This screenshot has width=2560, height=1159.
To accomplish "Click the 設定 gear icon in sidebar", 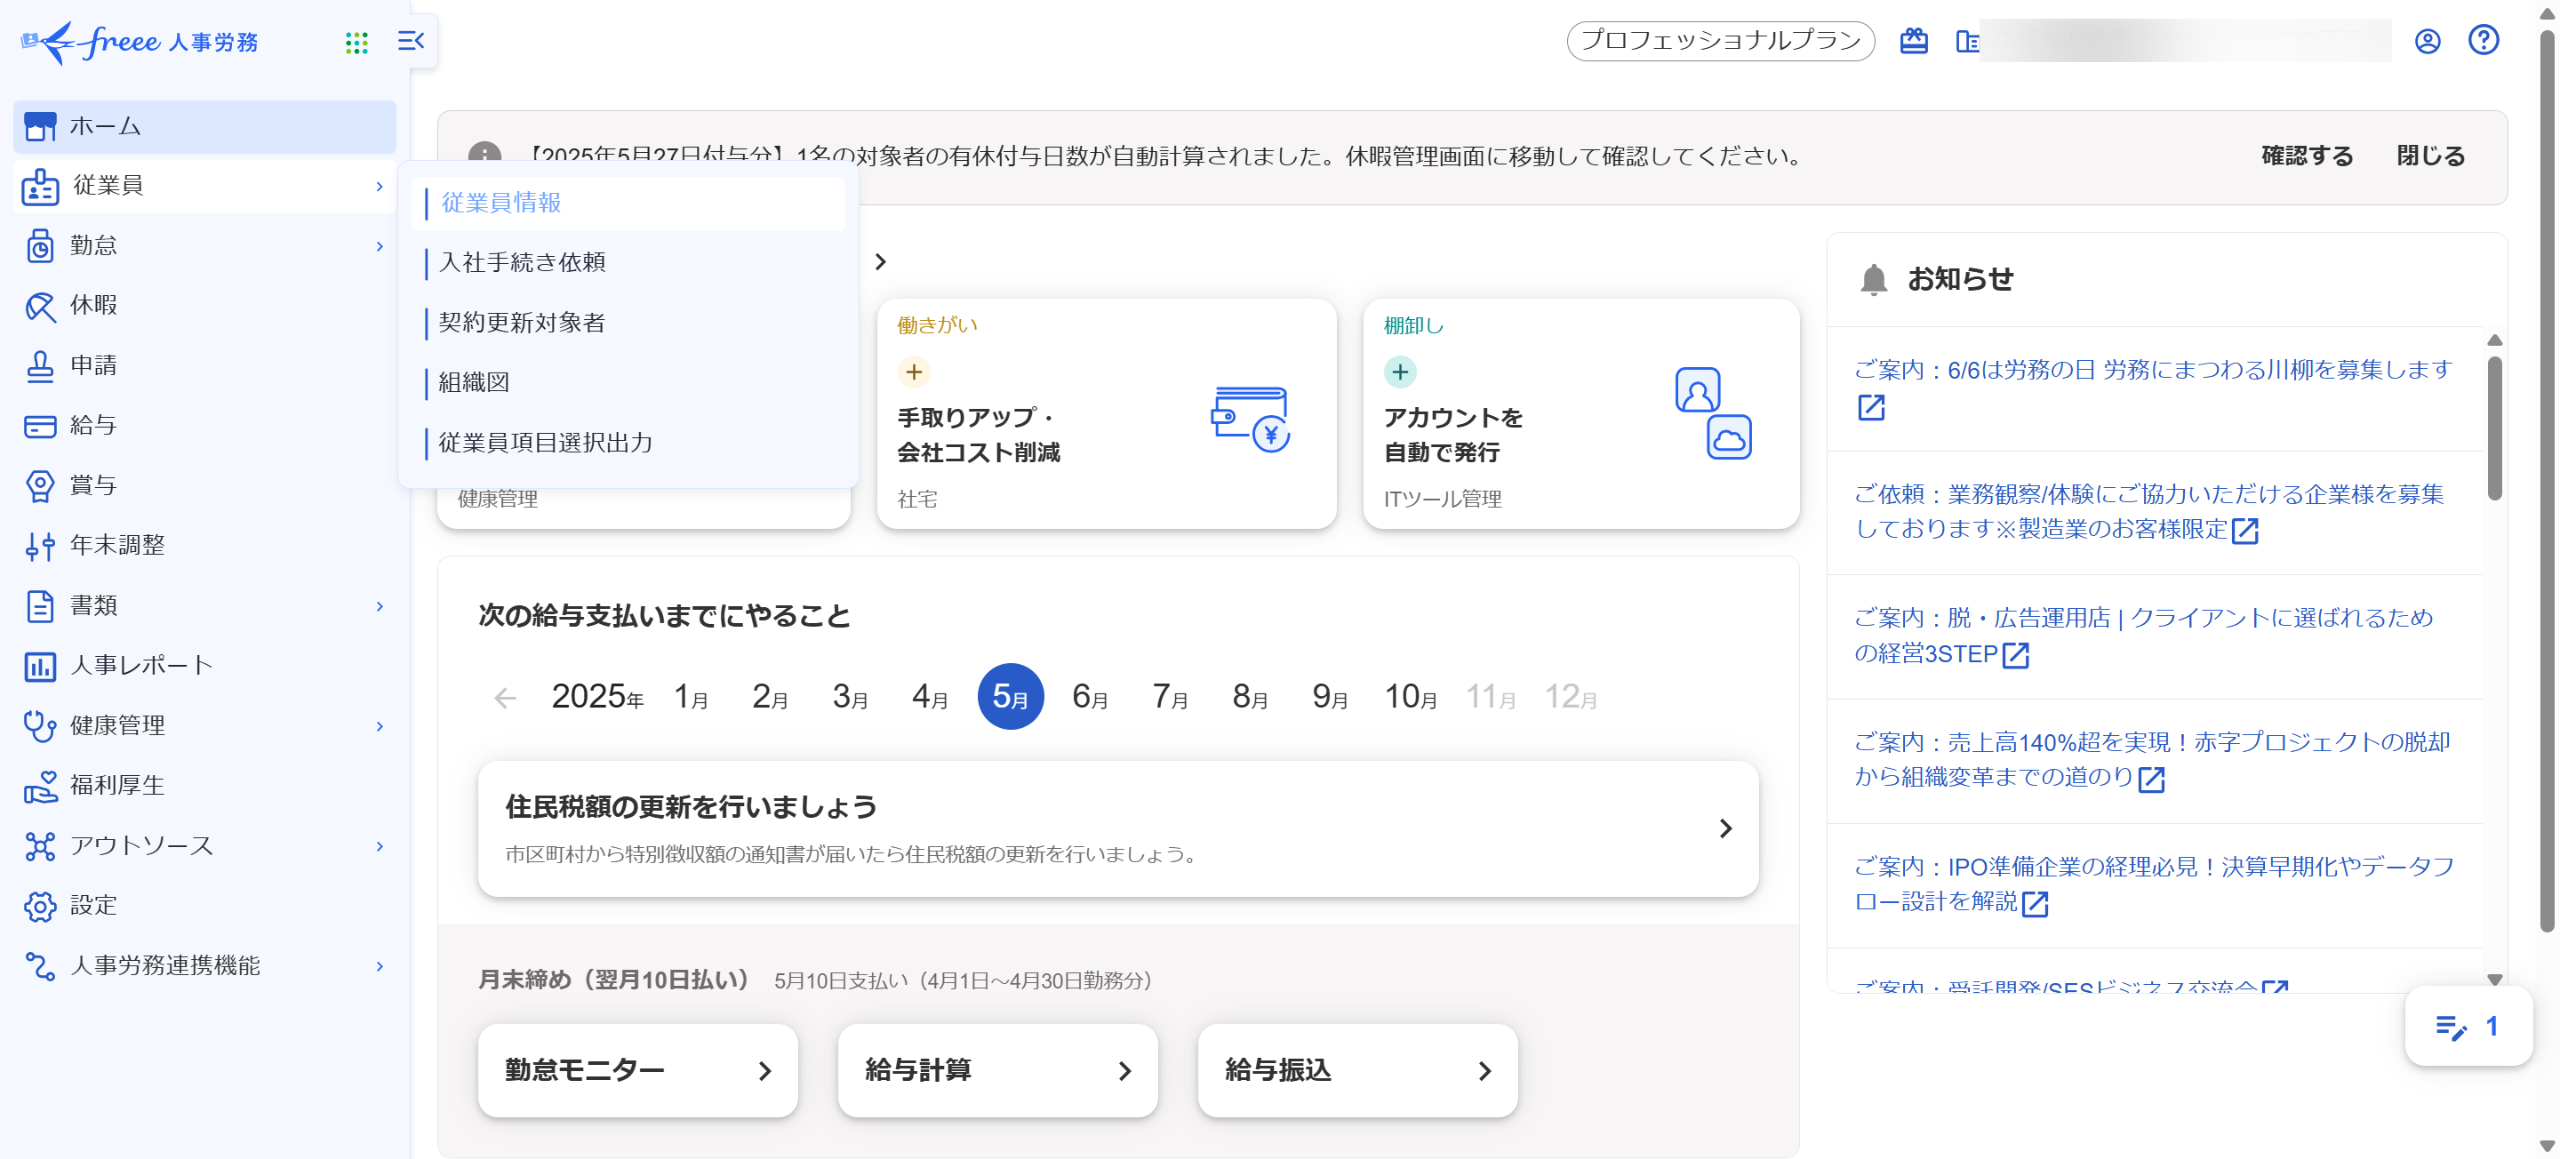I will (x=40, y=906).
